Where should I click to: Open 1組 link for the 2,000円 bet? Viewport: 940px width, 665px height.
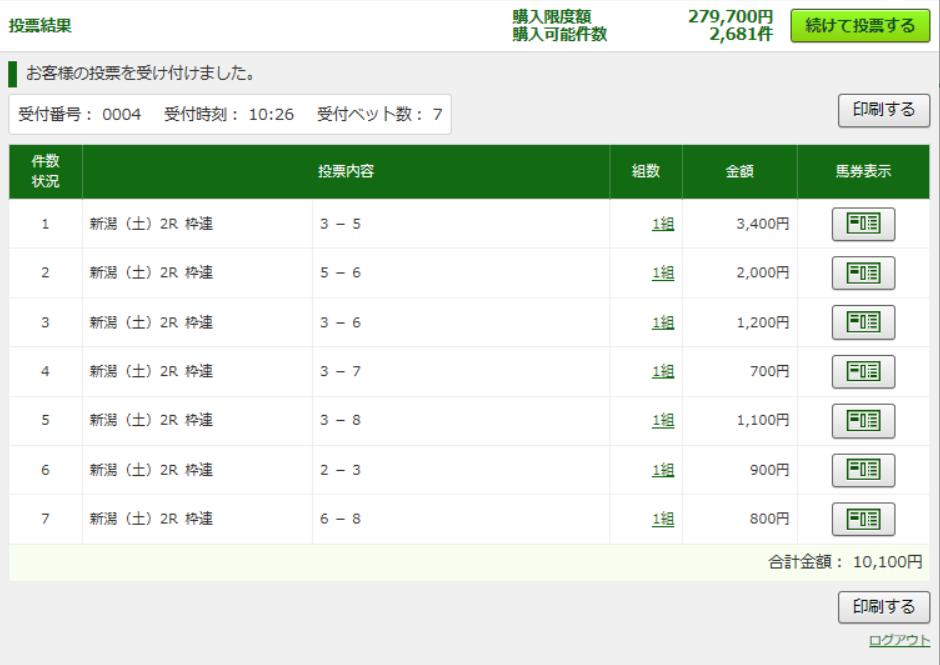(662, 273)
